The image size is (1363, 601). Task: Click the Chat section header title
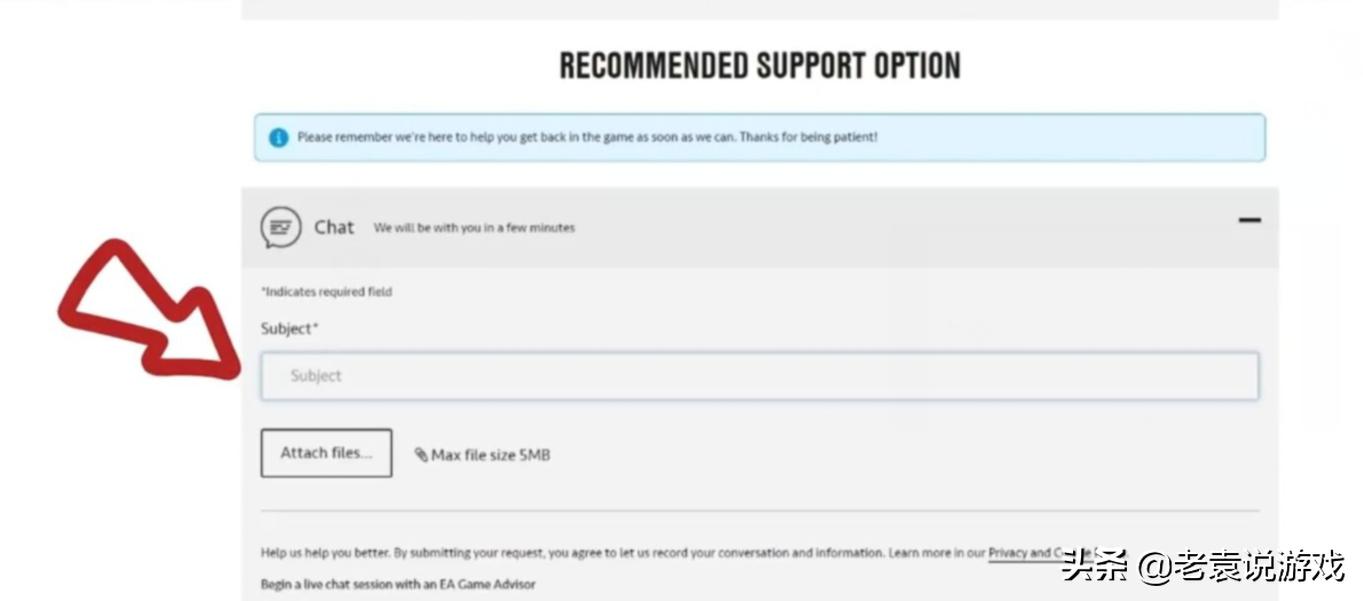(x=334, y=227)
